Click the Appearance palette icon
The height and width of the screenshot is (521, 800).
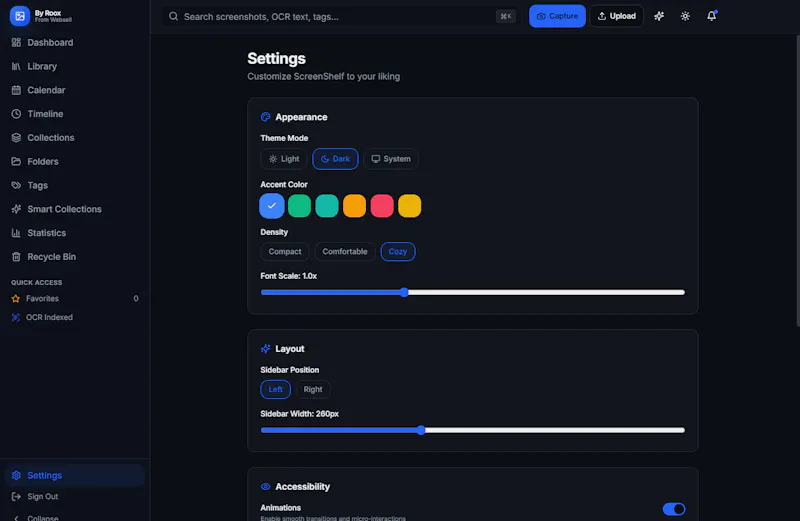point(265,117)
